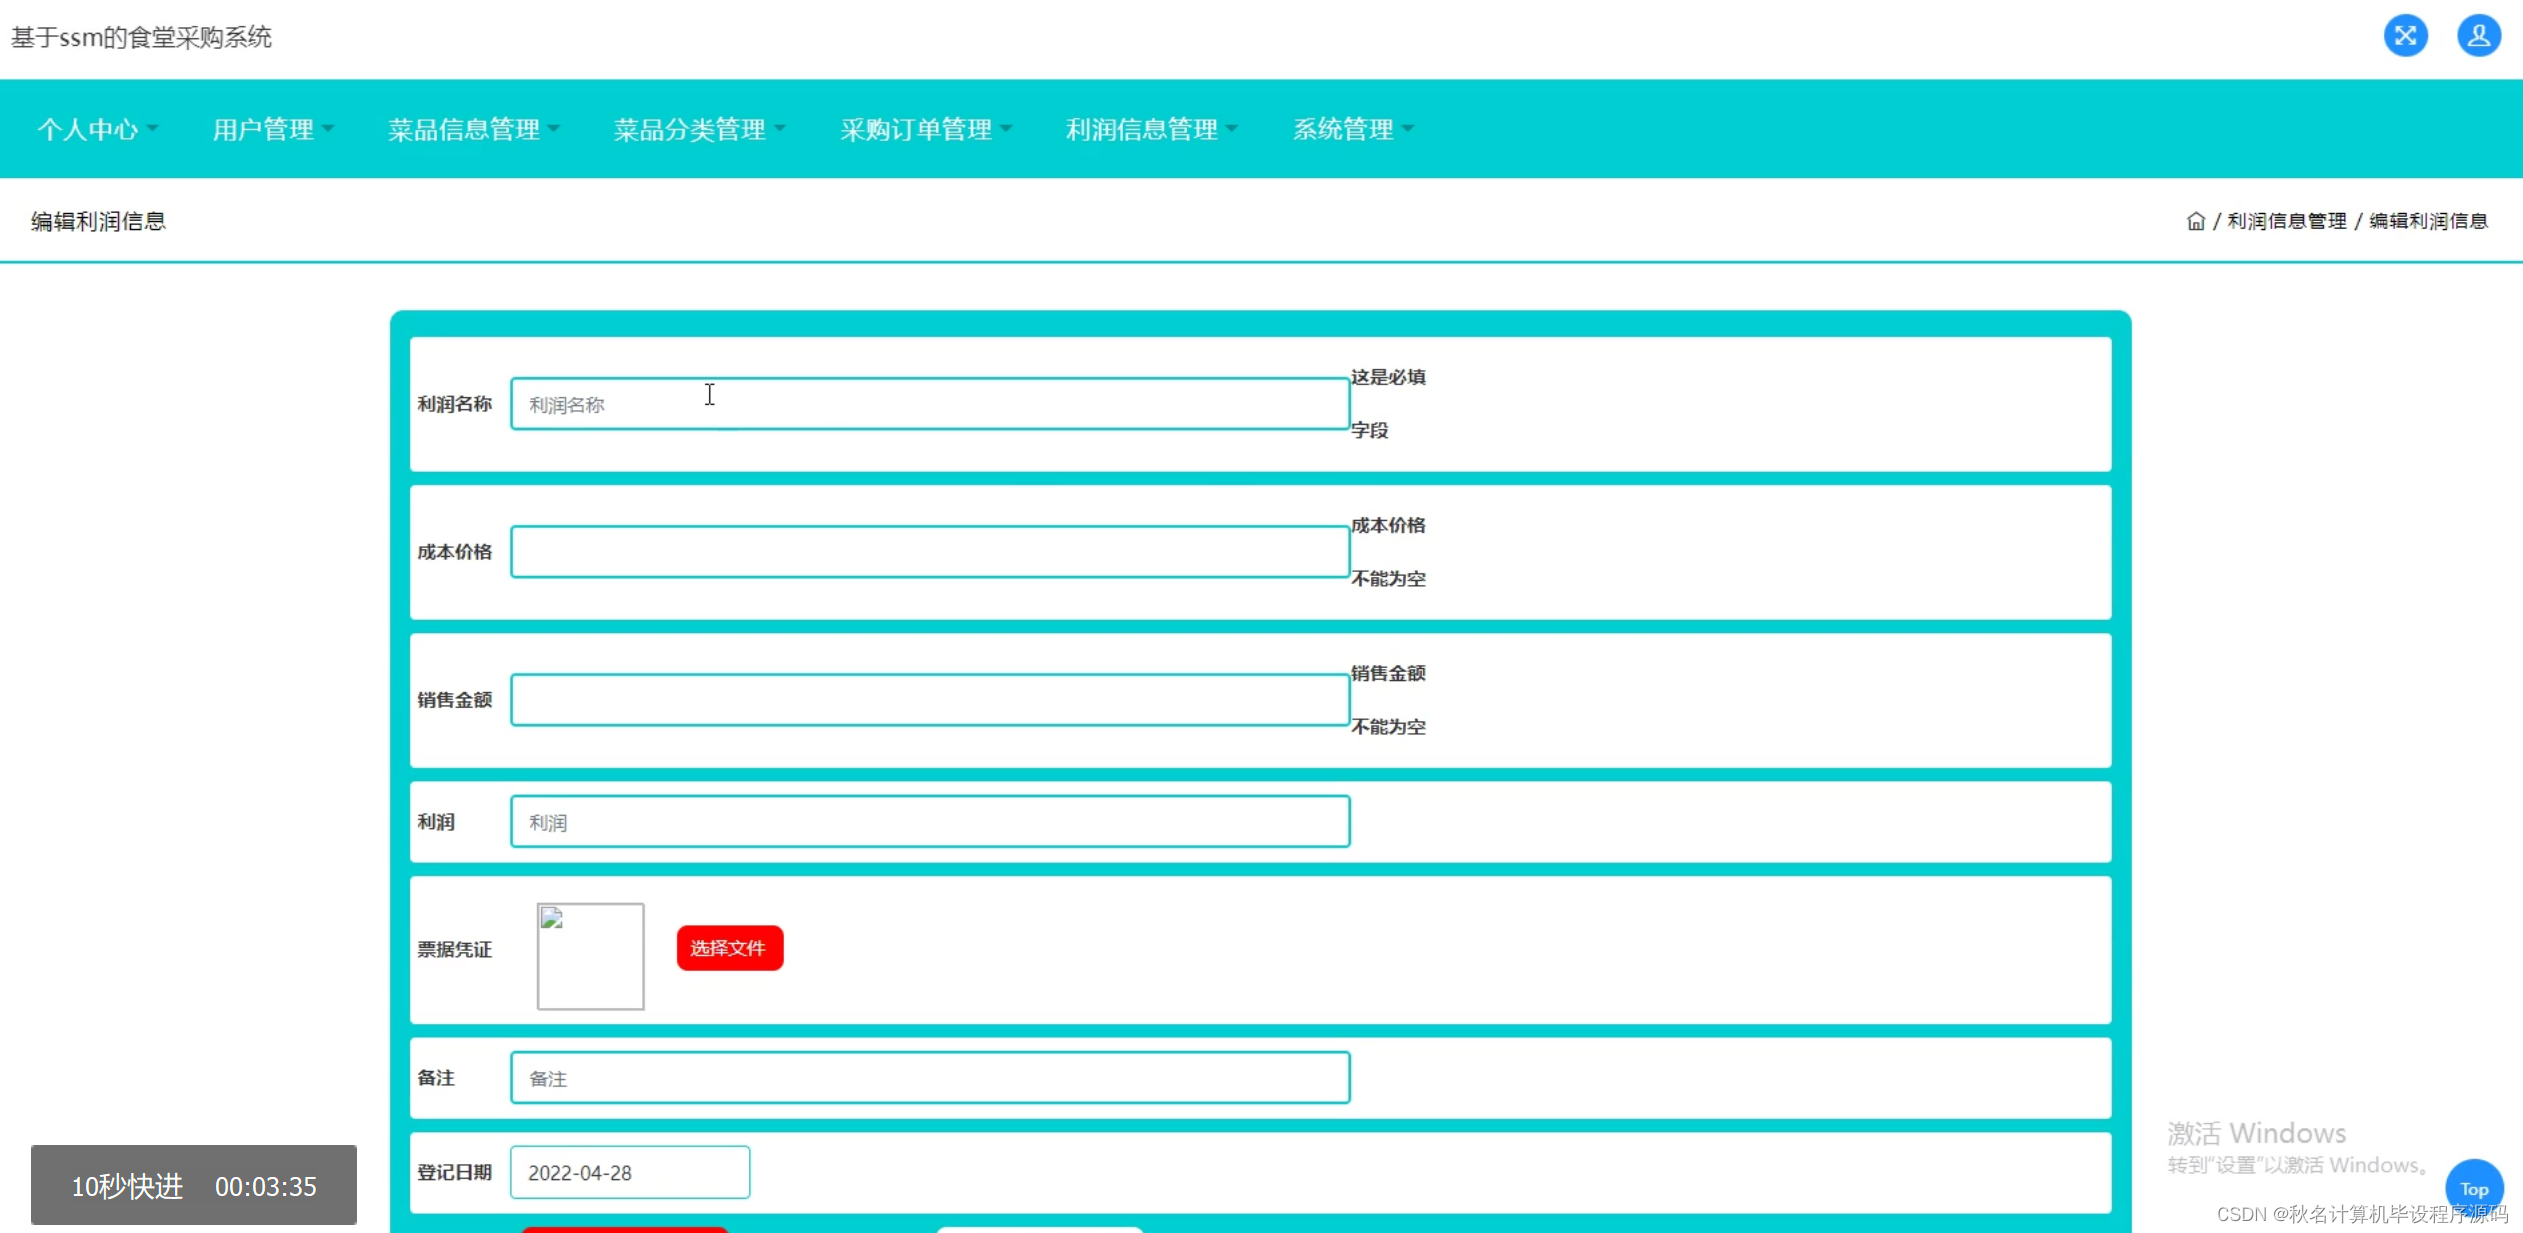Click the home icon in breadcrumb
The image size is (2523, 1233).
coord(2195,221)
